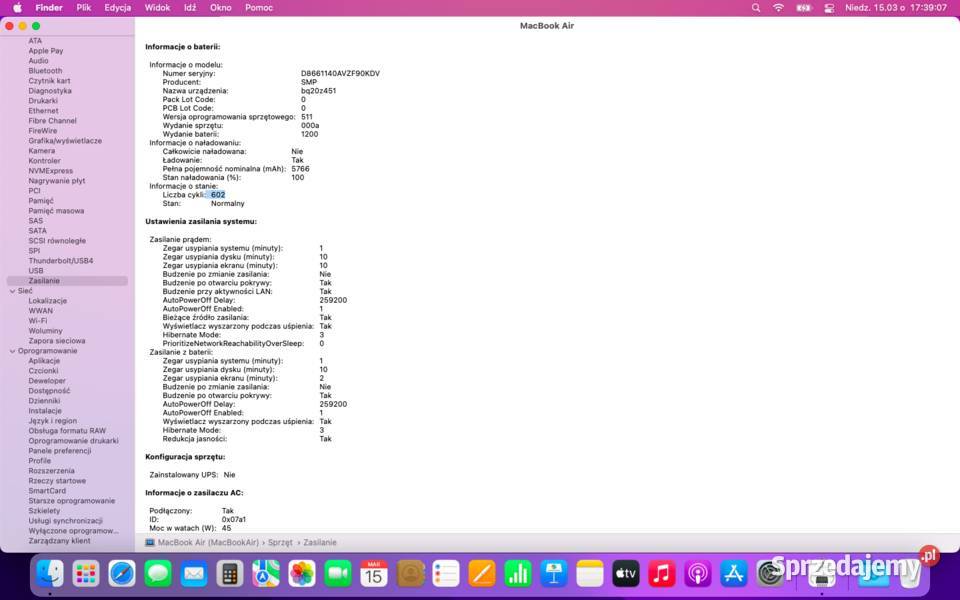This screenshot has width=960, height=600.
Task: Launch Pages from the Dock
Action: tap(482, 574)
